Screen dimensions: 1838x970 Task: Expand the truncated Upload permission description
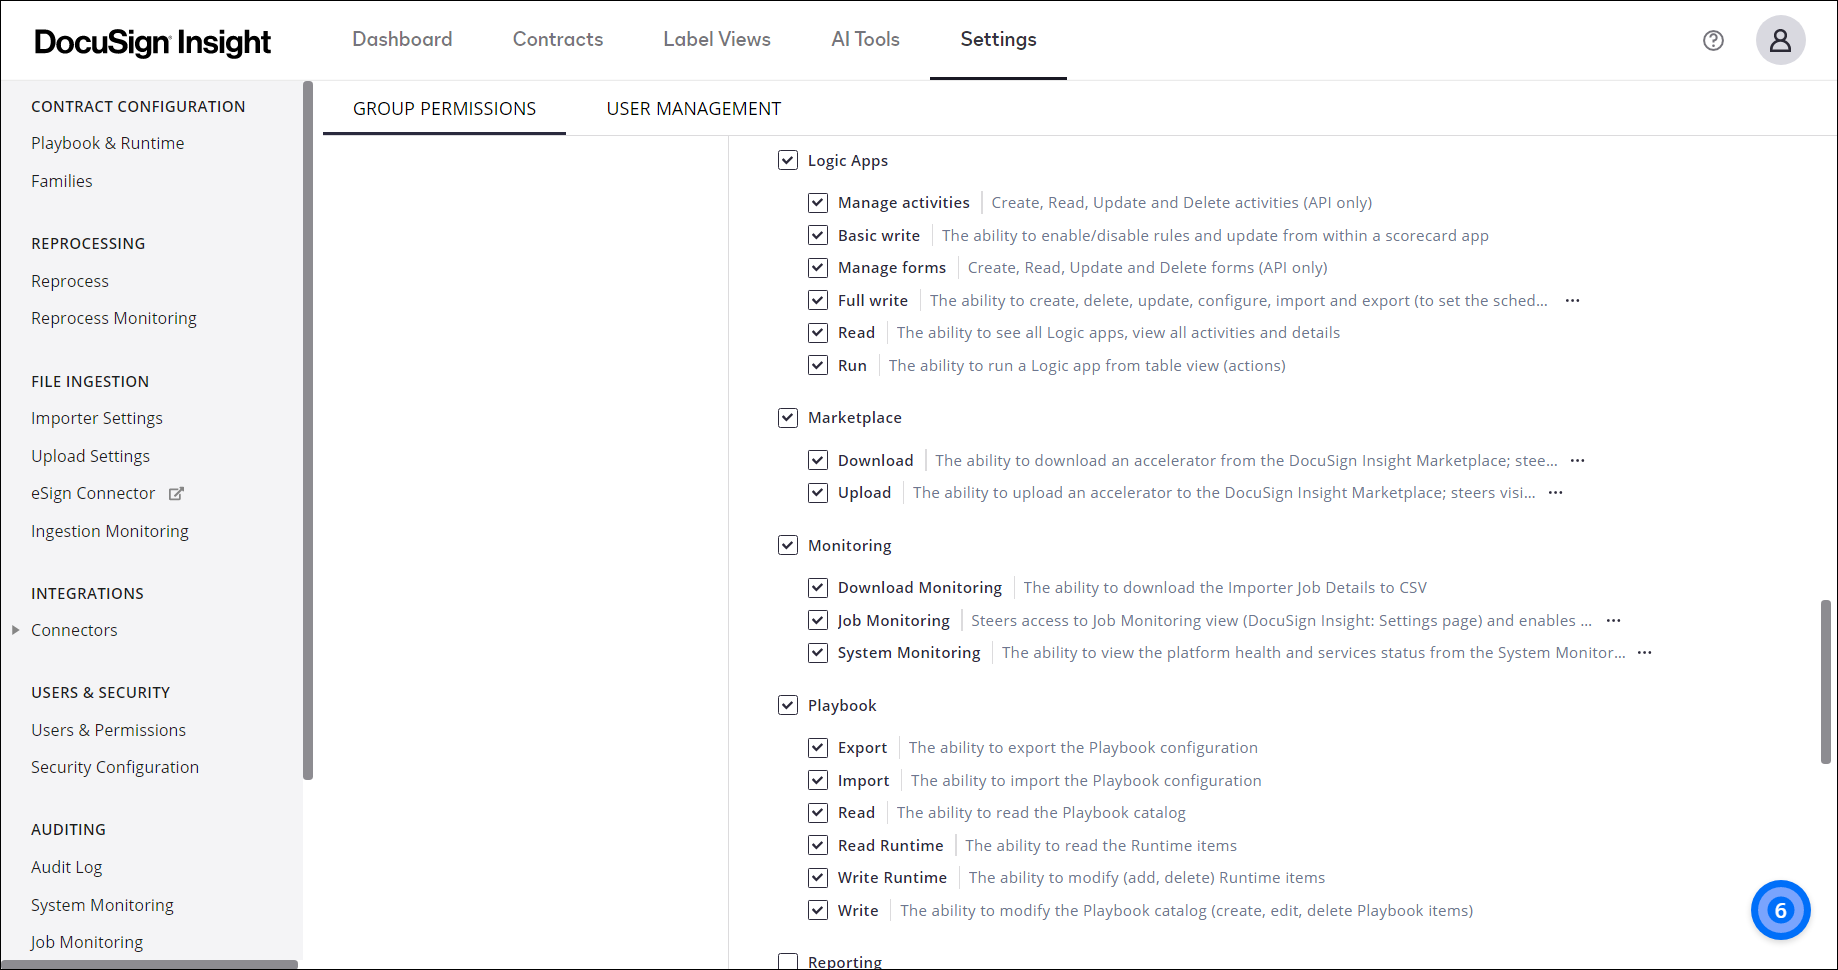[1555, 492]
